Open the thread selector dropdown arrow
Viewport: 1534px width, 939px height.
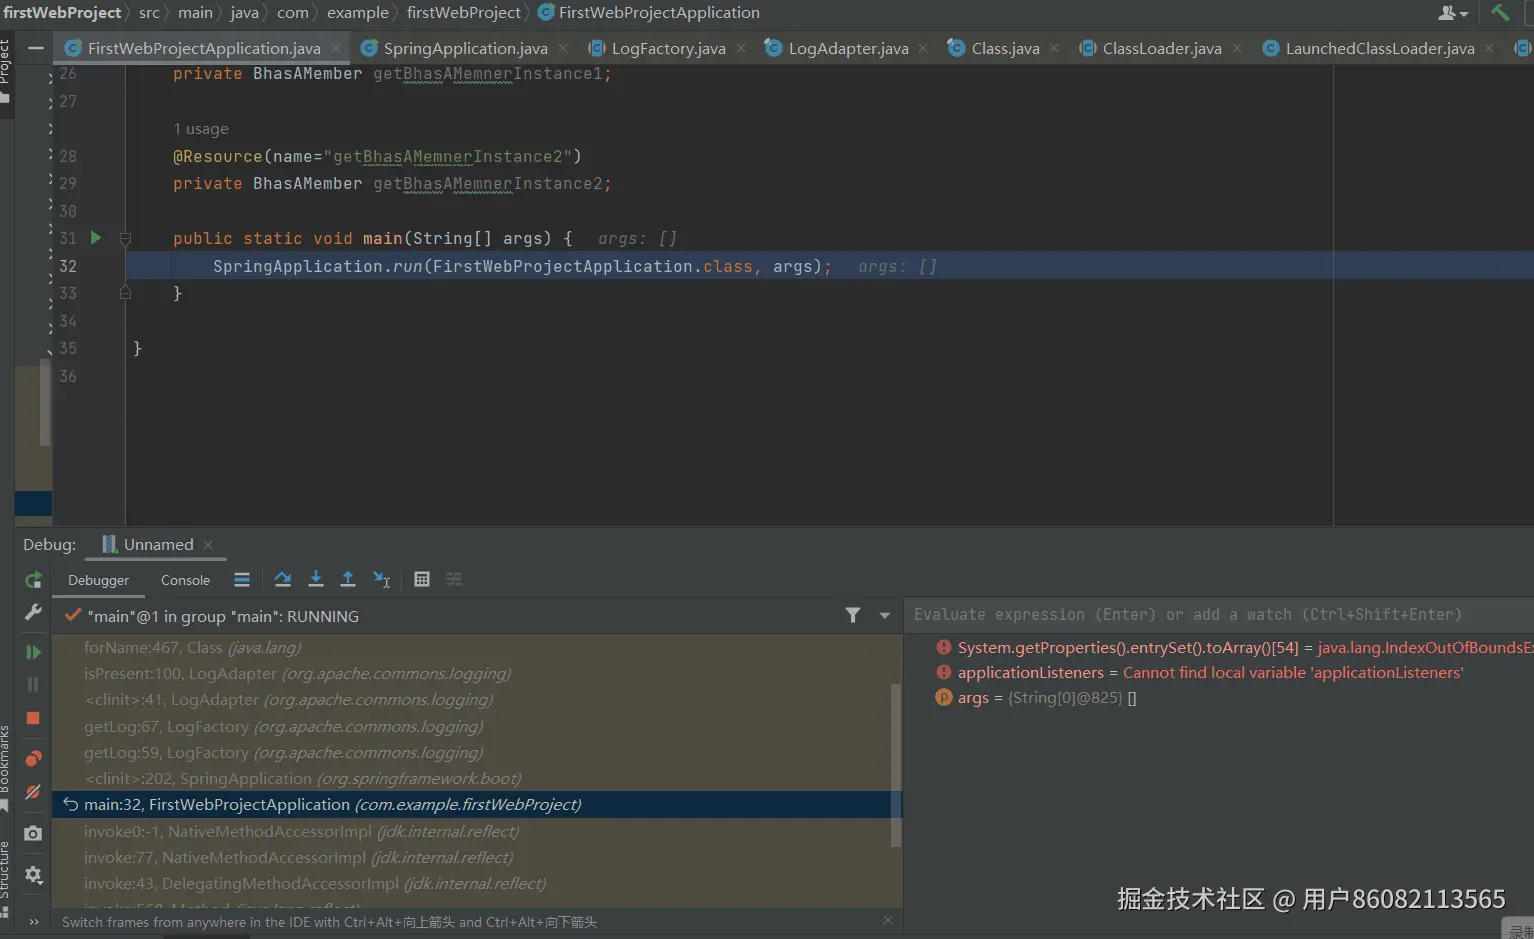[x=885, y=616]
